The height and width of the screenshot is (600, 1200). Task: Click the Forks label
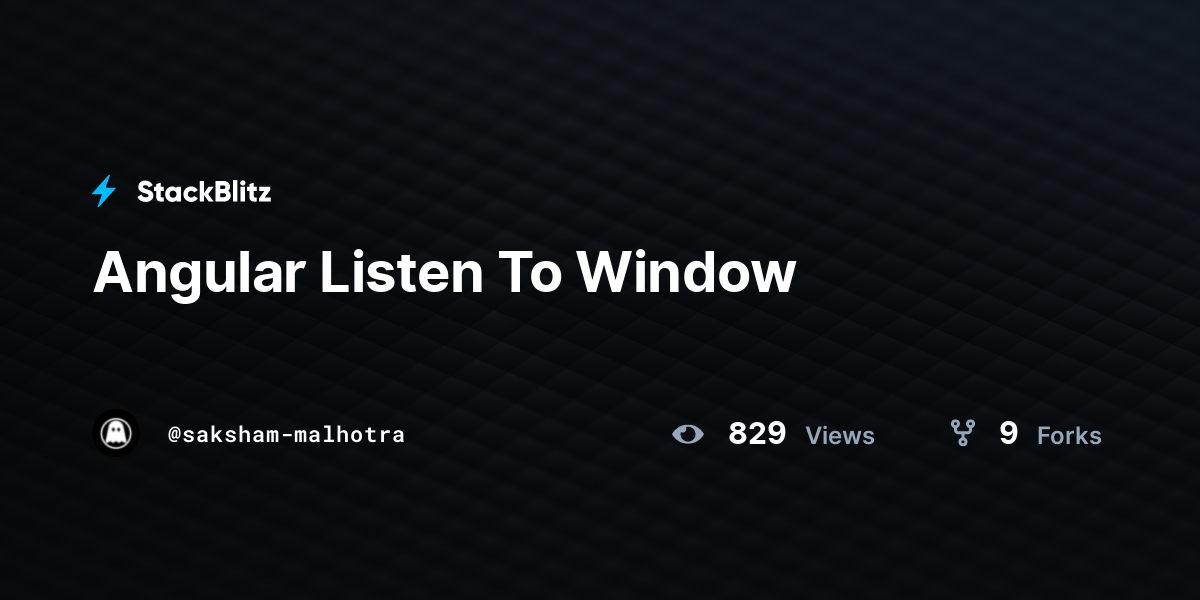[1069, 435]
